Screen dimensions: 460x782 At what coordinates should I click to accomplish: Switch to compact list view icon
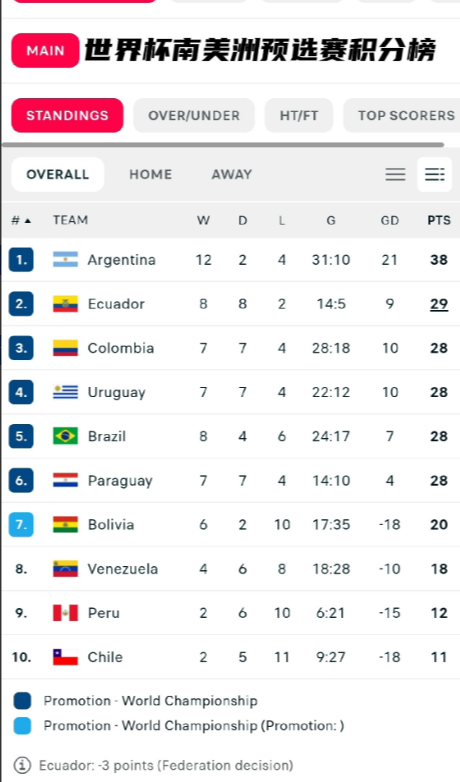(x=395, y=175)
